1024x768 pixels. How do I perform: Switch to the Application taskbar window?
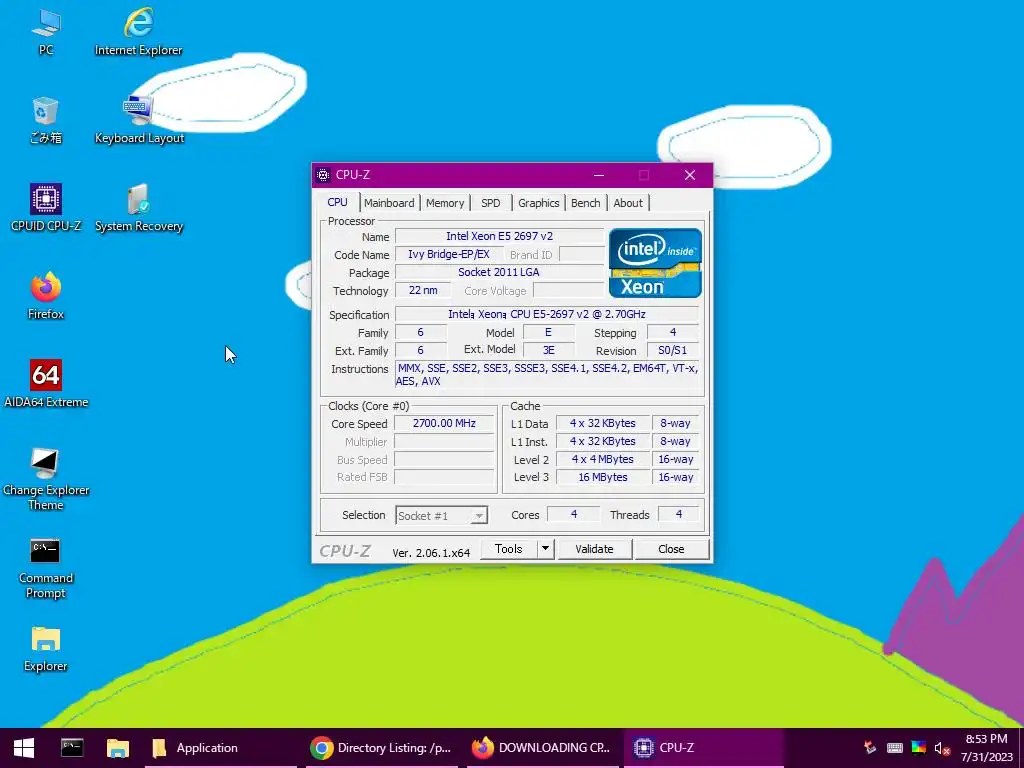pyautogui.click(x=221, y=748)
